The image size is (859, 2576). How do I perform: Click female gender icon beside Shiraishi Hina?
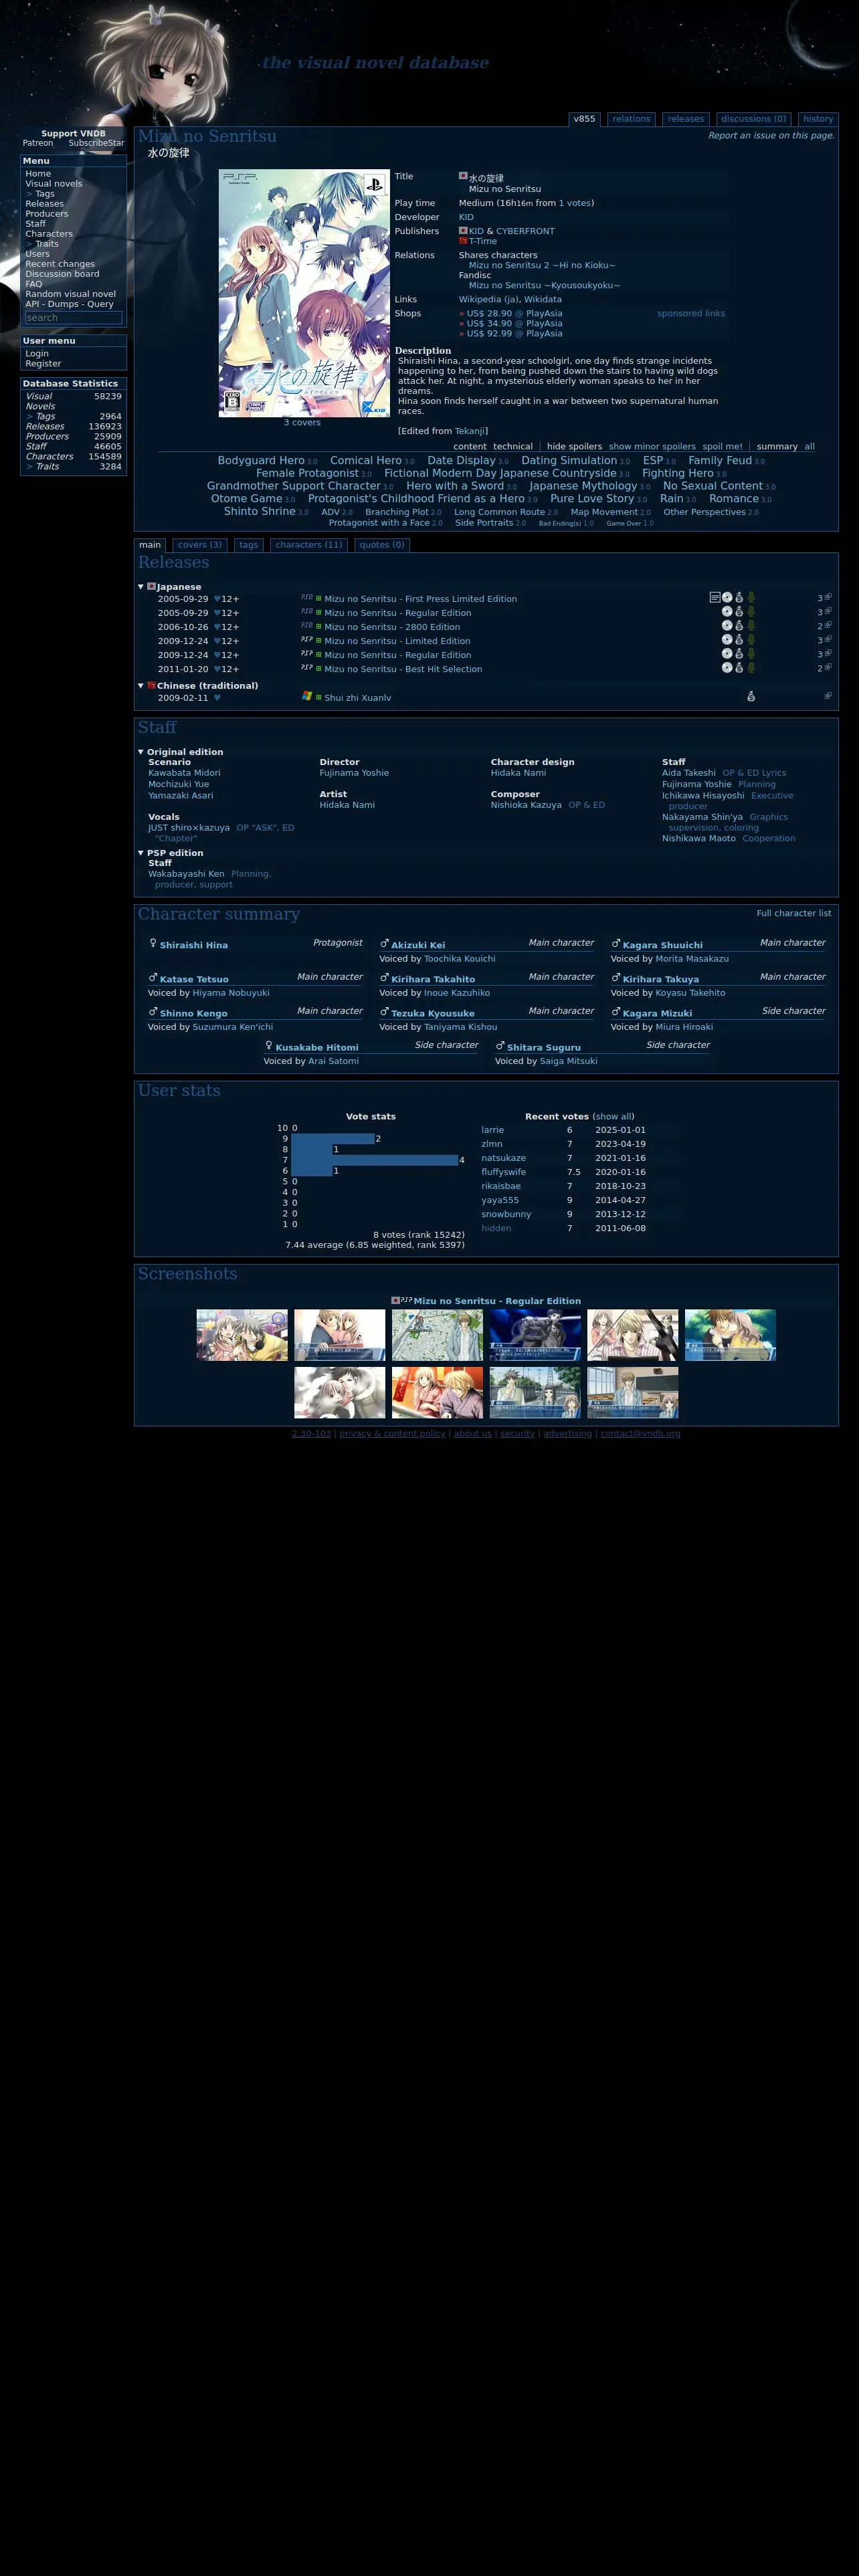(x=153, y=943)
